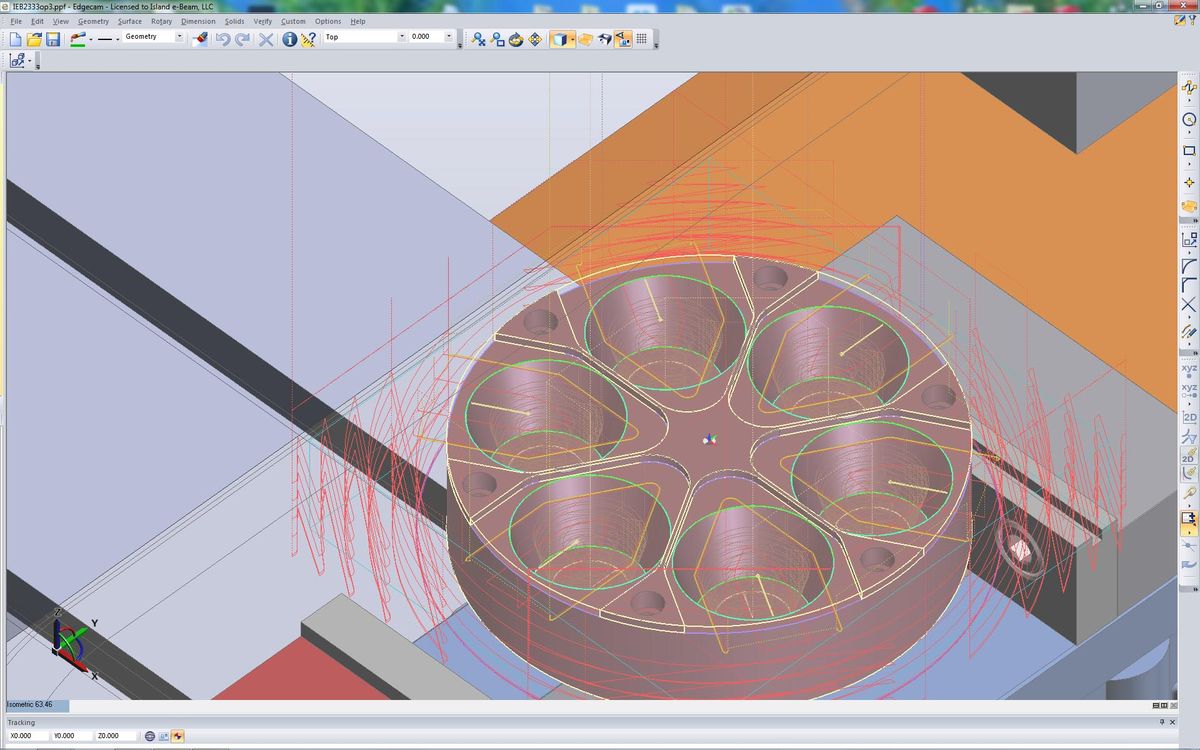The image size is (1200, 750).
Task: Click the upper 2D icon in right toolbar
Action: coord(1189,417)
